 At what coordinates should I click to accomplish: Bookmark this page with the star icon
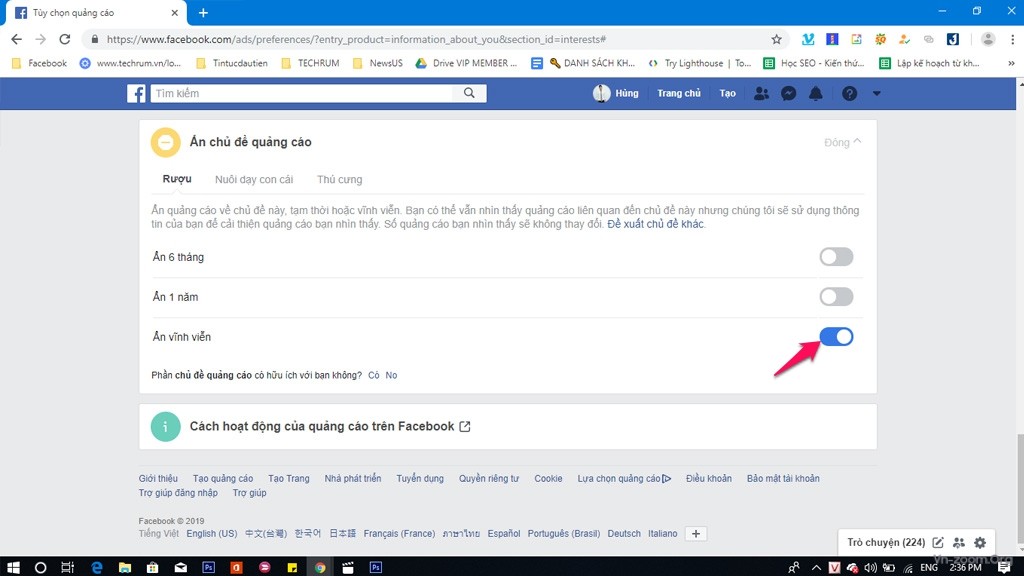coord(776,39)
